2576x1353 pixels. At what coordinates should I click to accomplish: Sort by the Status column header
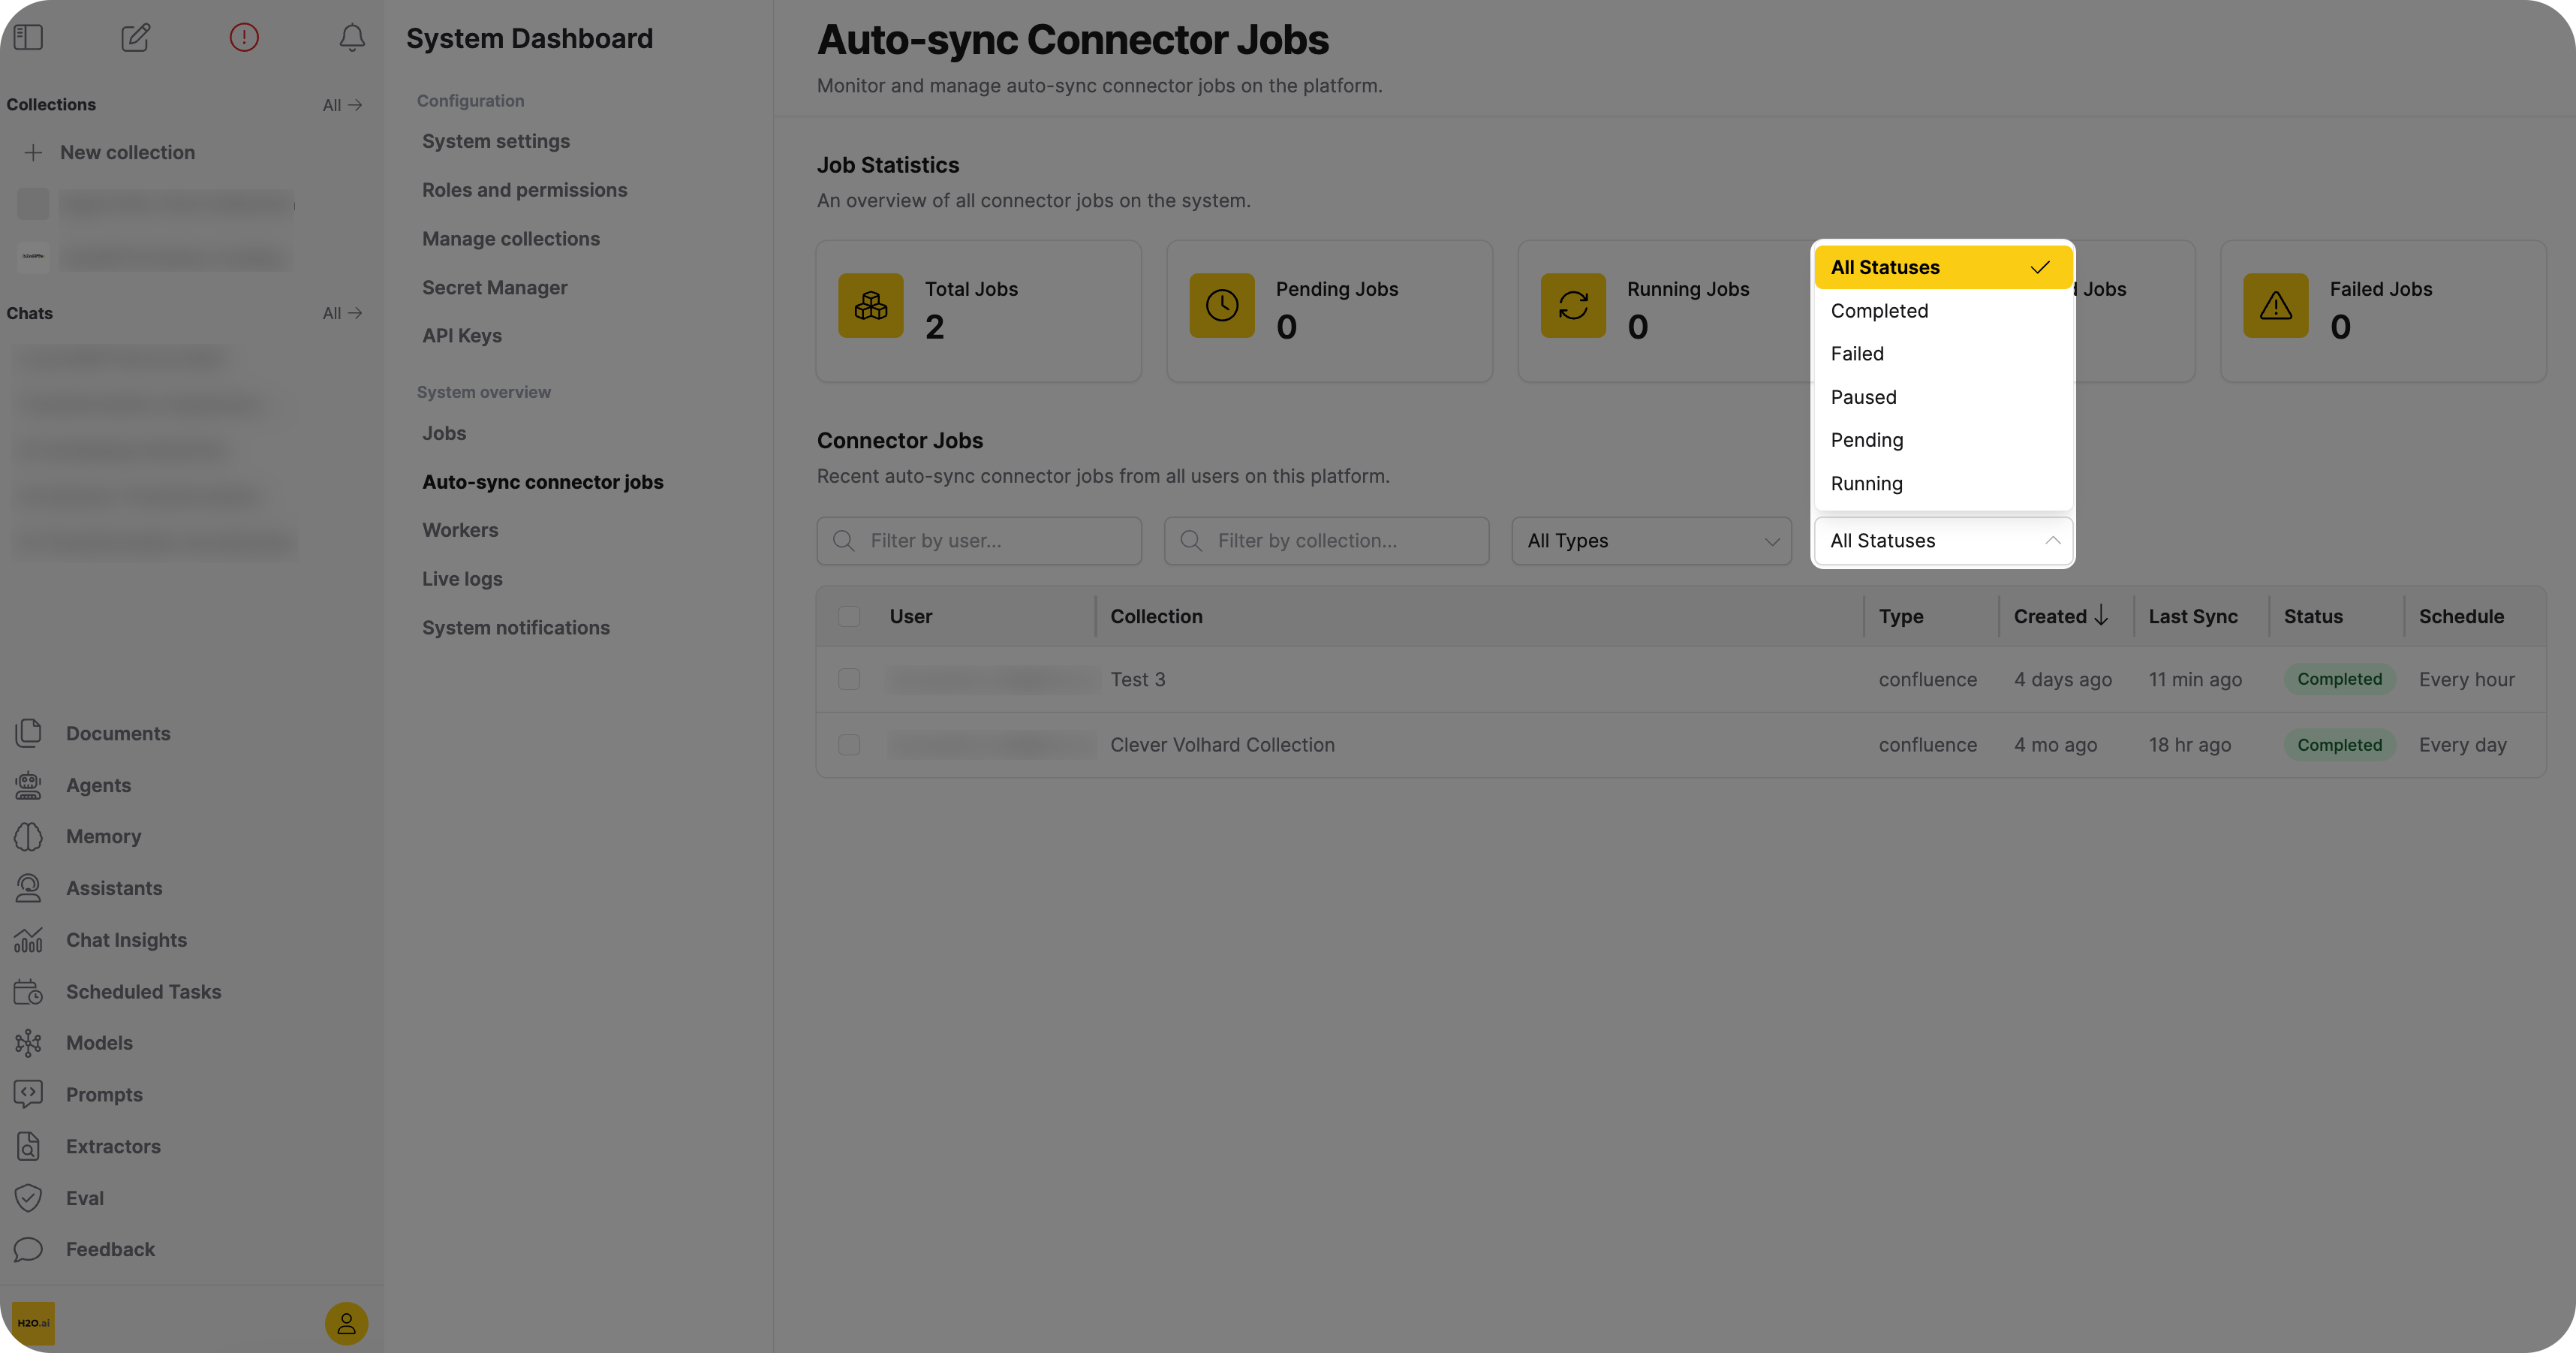pos(2313,616)
